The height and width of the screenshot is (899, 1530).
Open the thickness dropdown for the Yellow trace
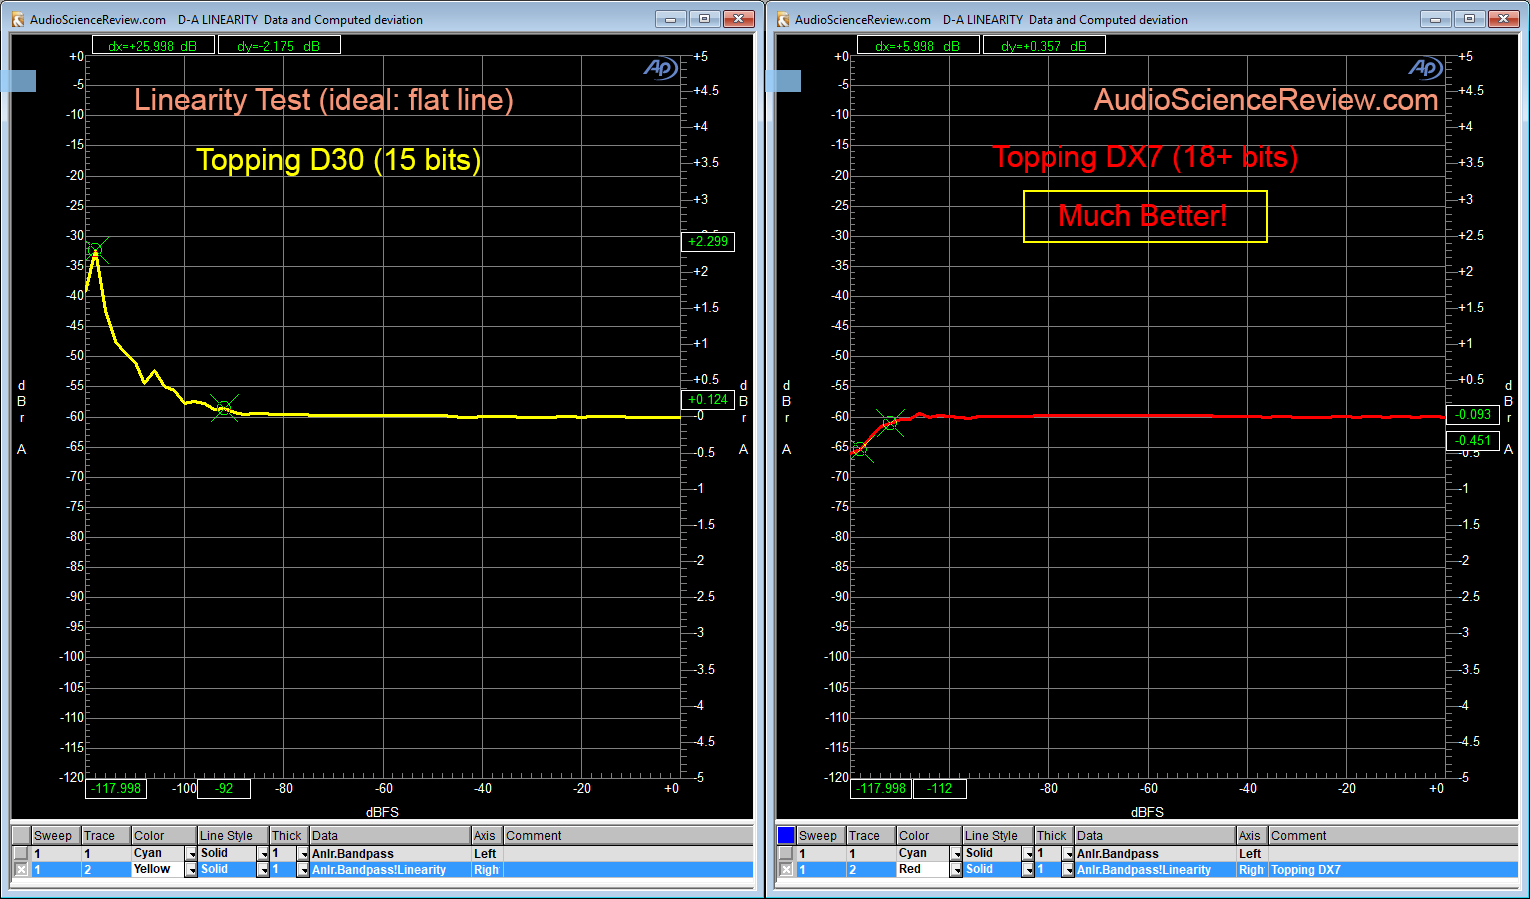click(303, 870)
